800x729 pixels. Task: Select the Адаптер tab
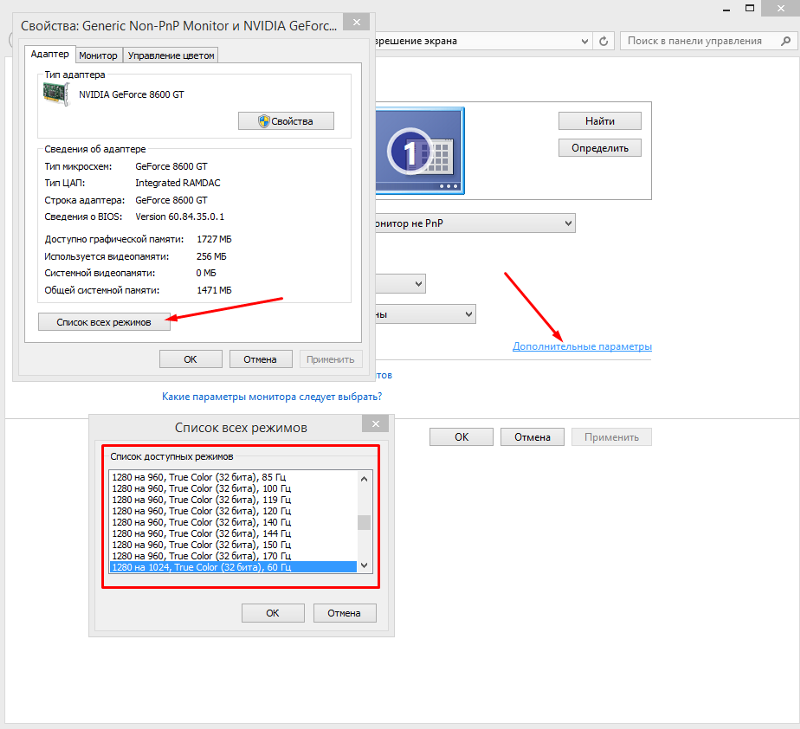[49, 54]
